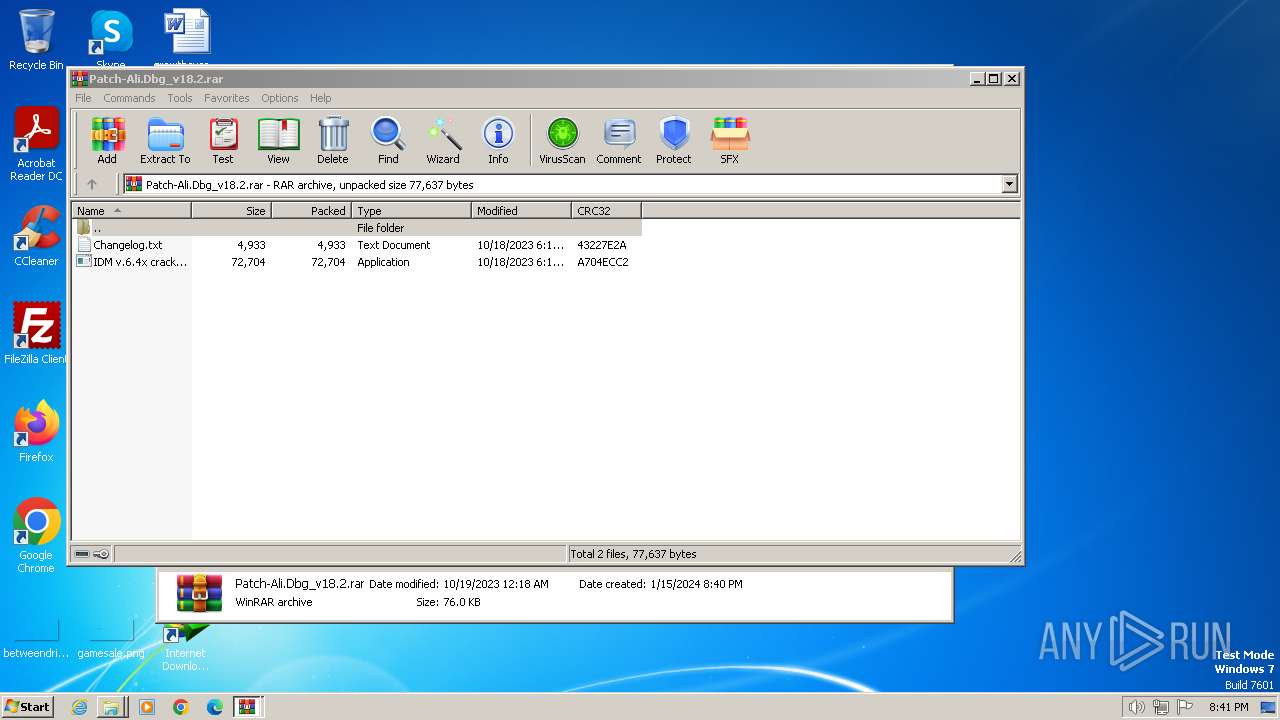Viewport: 1280px width, 720px height.
Task: Sort by CRC32 column header
Action: (x=606, y=211)
